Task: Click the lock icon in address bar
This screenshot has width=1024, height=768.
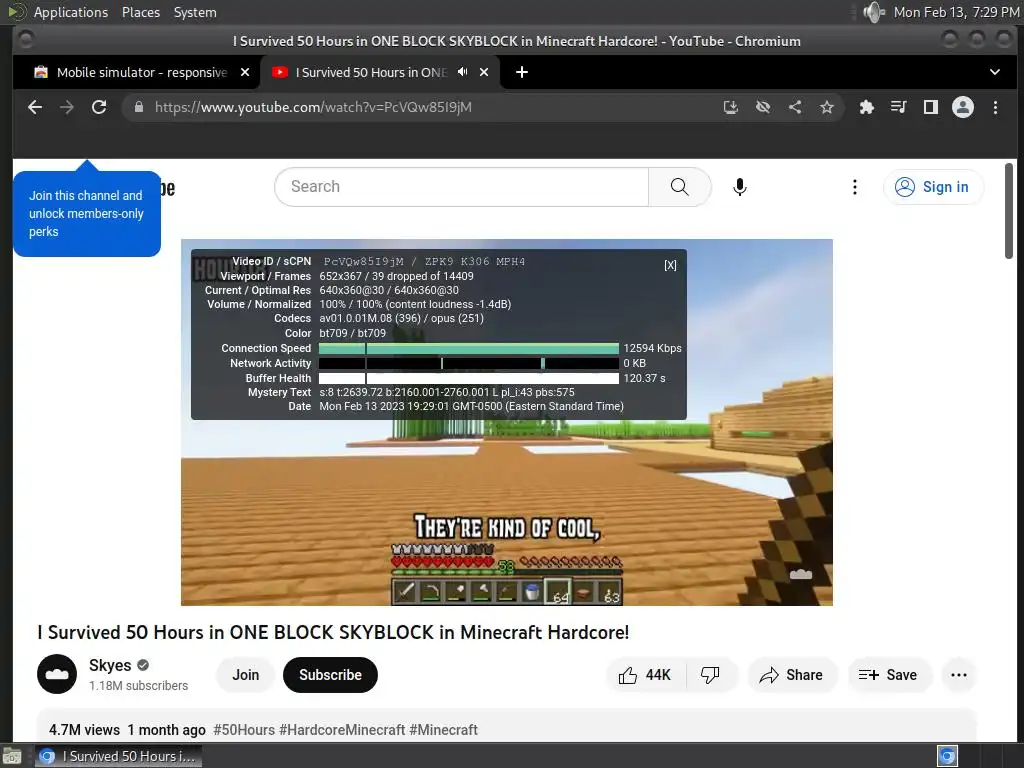Action: click(138, 107)
